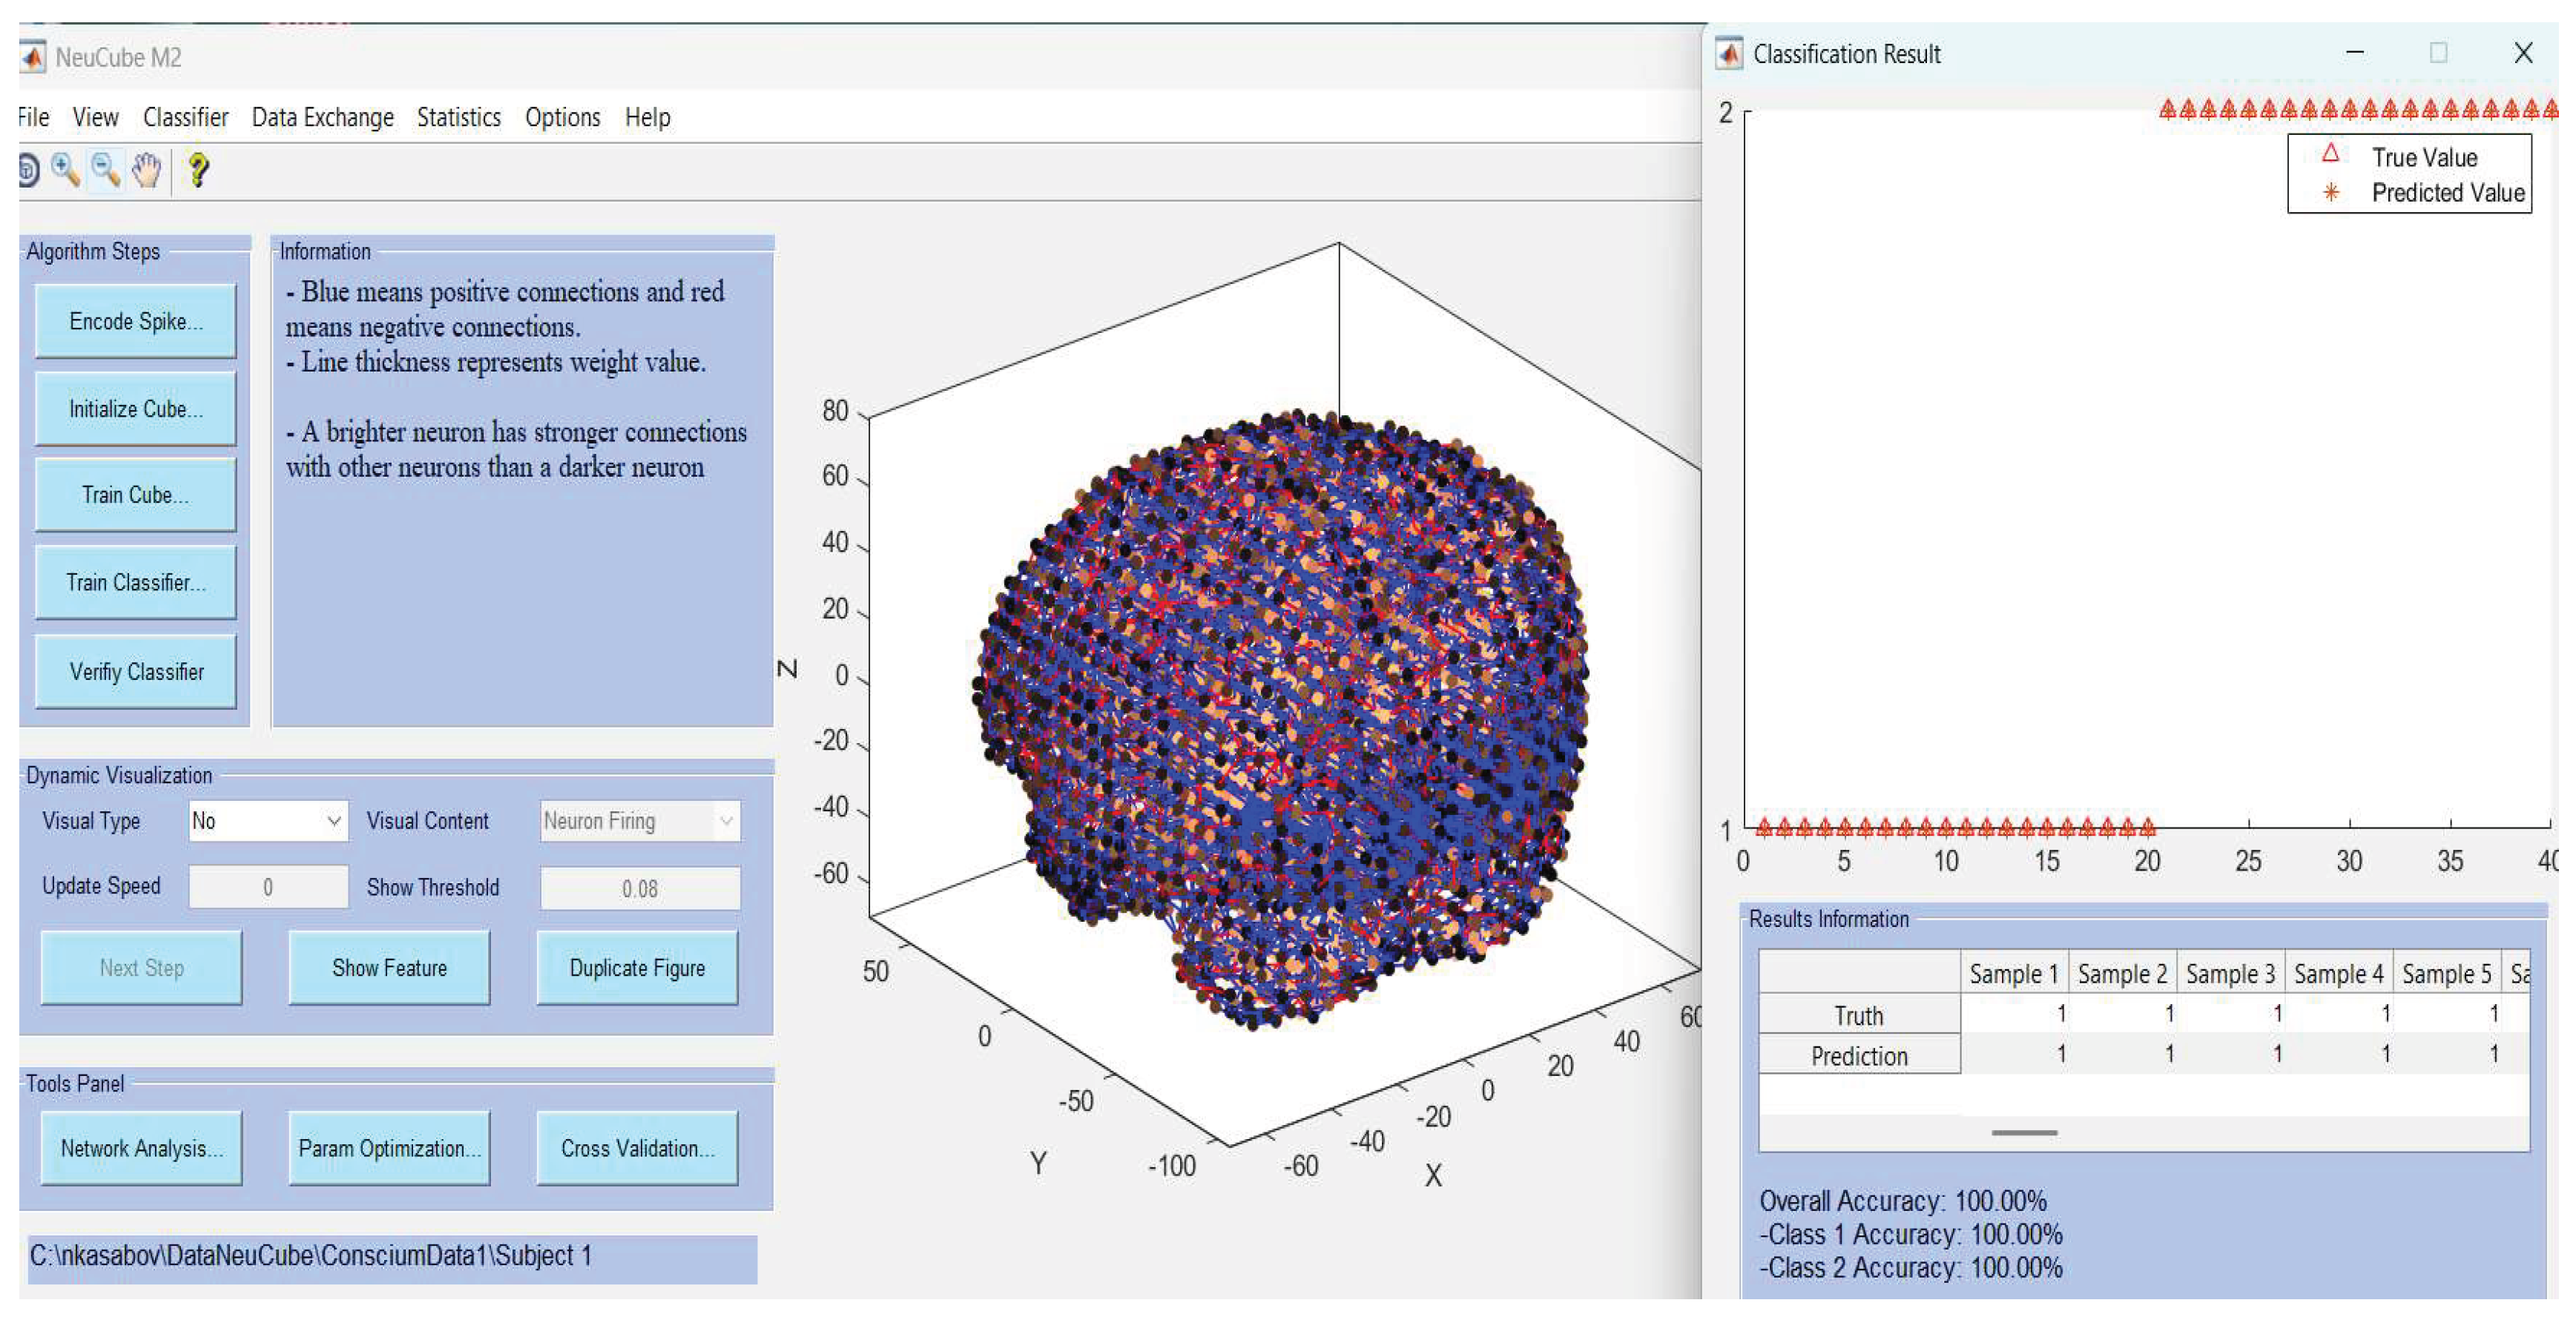Select the Zoom Out magnifier tool
2576x1320 pixels.
click(x=105, y=170)
